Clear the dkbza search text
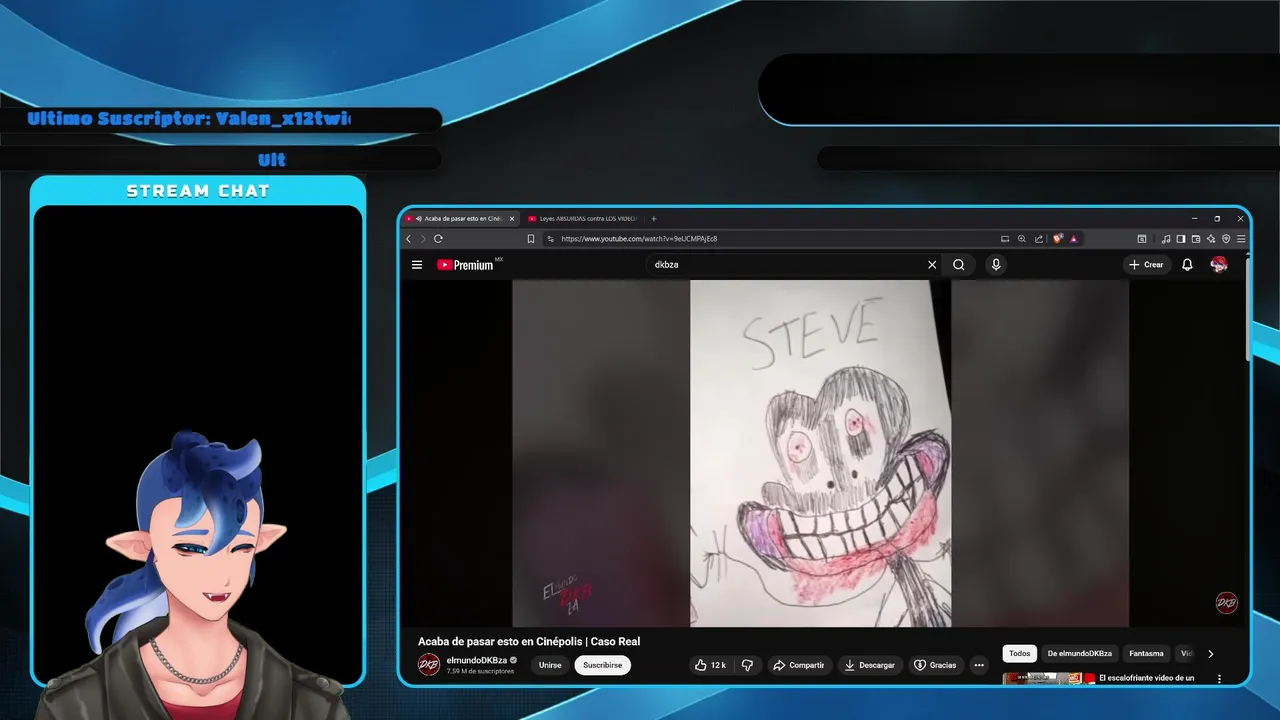This screenshot has width=1280, height=720. click(932, 265)
